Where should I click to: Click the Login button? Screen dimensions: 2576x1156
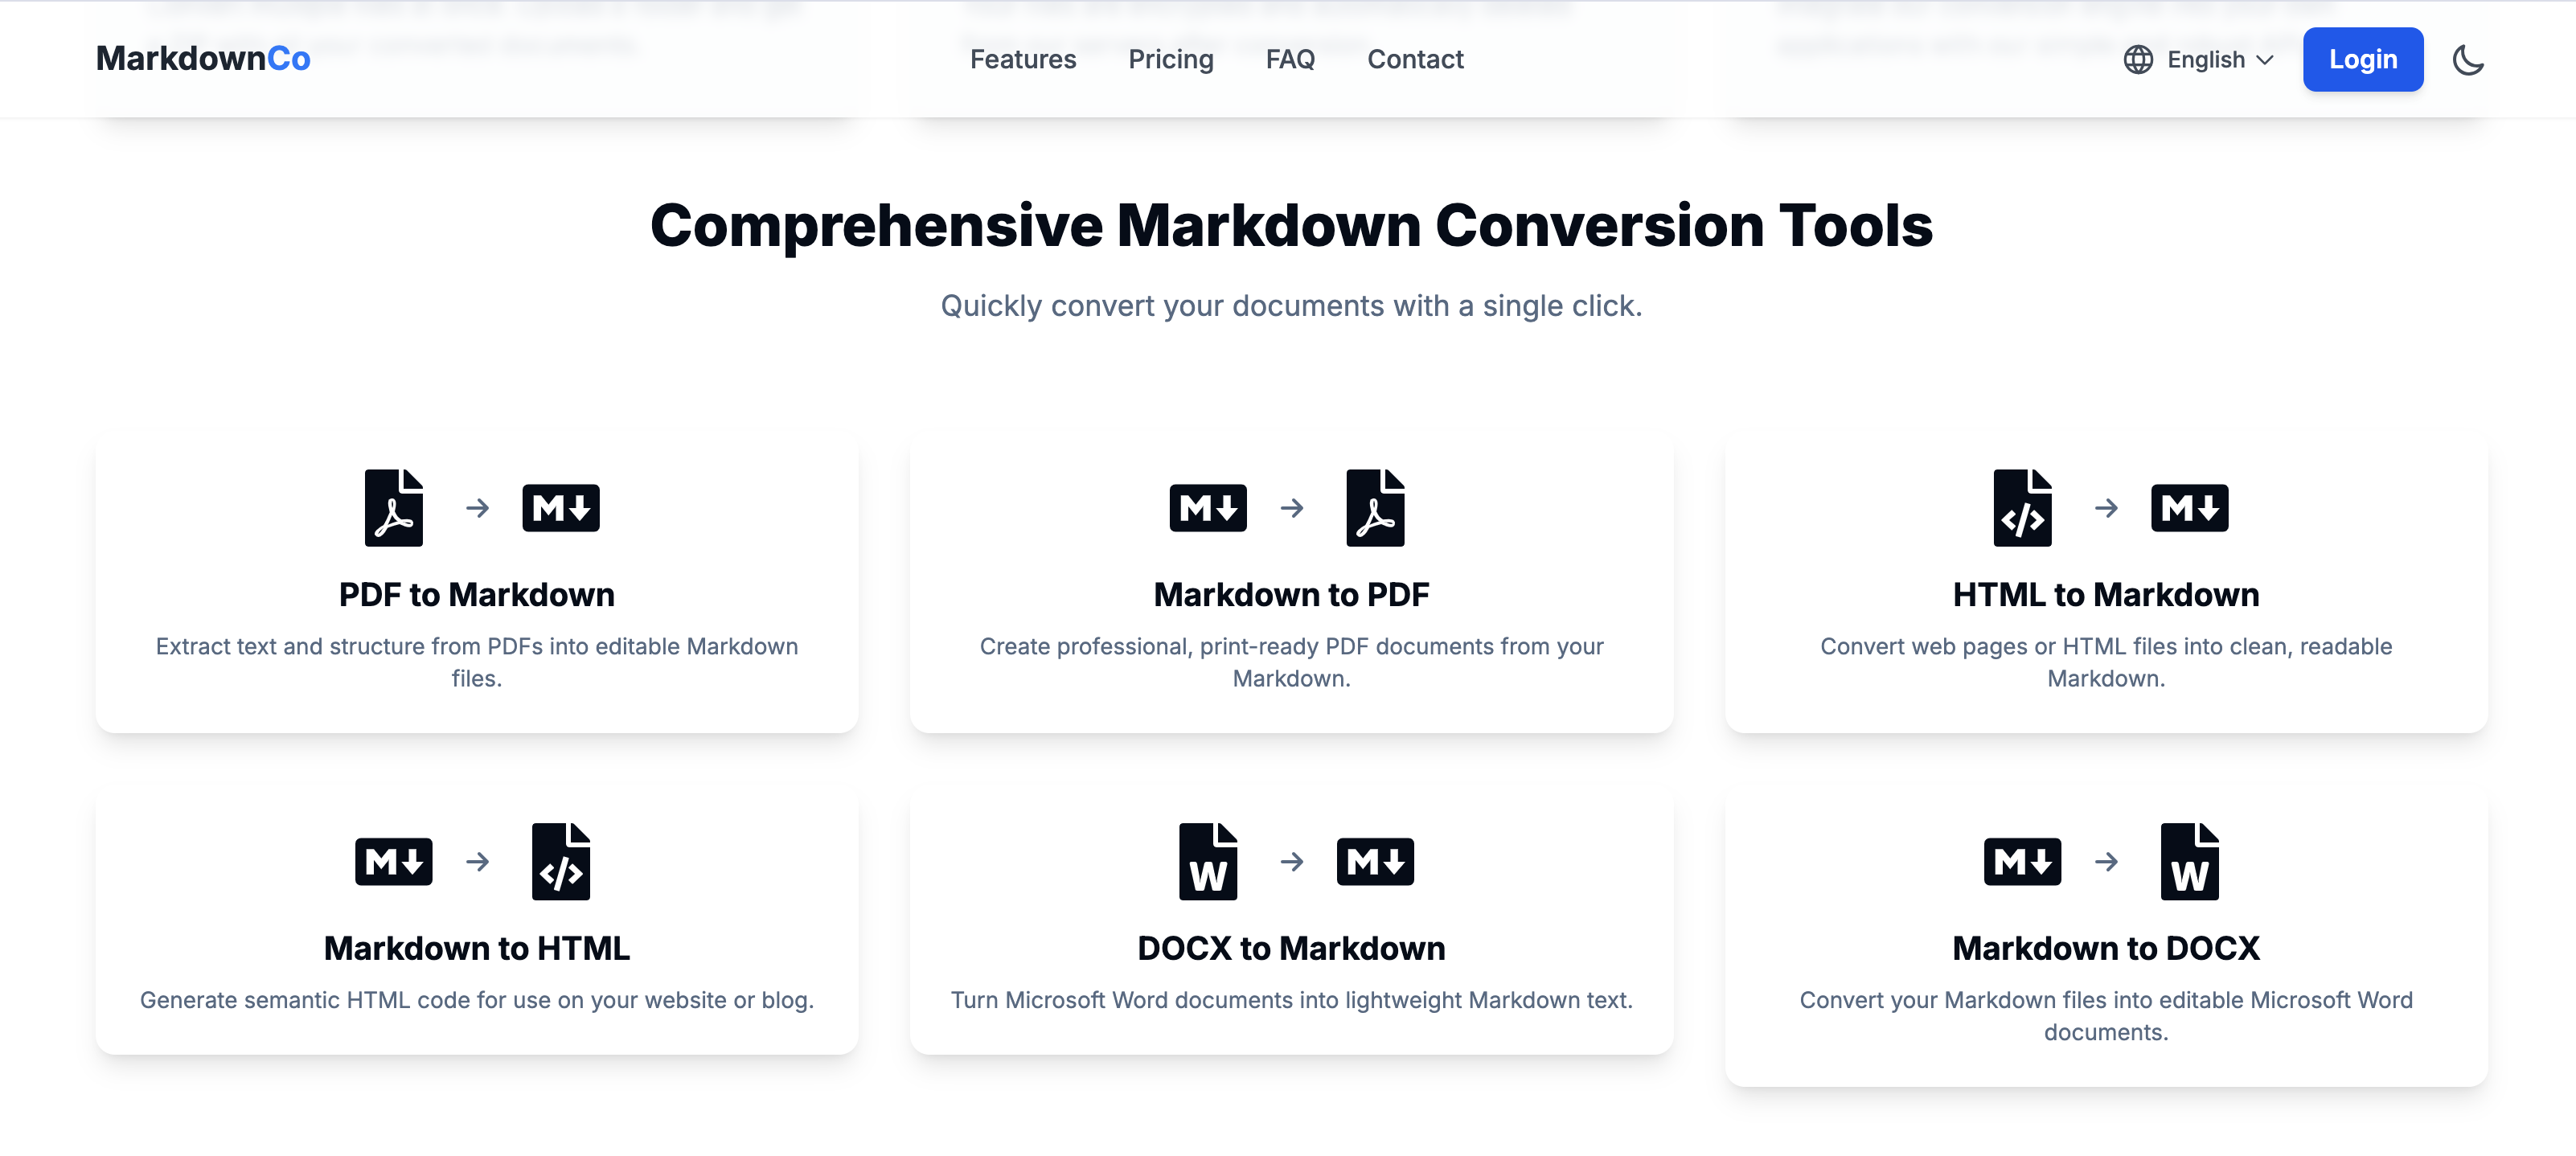(2363, 59)
